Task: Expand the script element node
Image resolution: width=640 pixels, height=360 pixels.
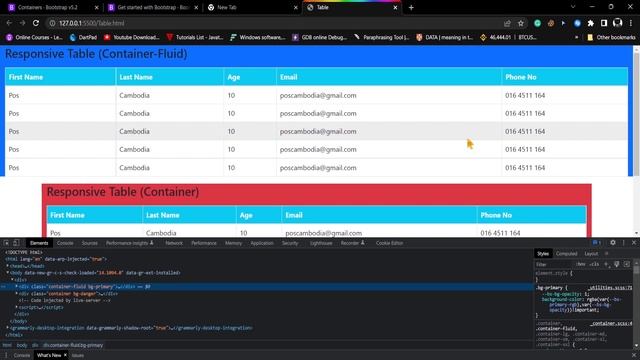Action: [x=16, y=307]
